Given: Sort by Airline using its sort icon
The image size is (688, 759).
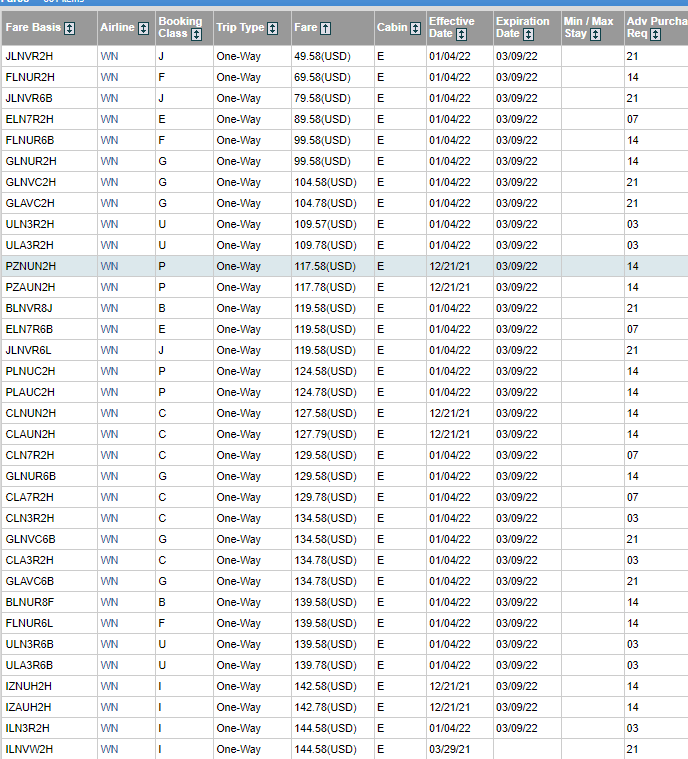Looking at the screenshot, I should (x=143, y=28).
